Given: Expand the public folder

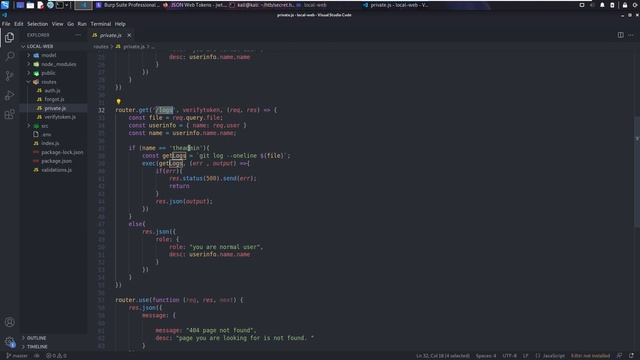Looking at the screenshot, I should pyautogui.click(x=54, y=73).
